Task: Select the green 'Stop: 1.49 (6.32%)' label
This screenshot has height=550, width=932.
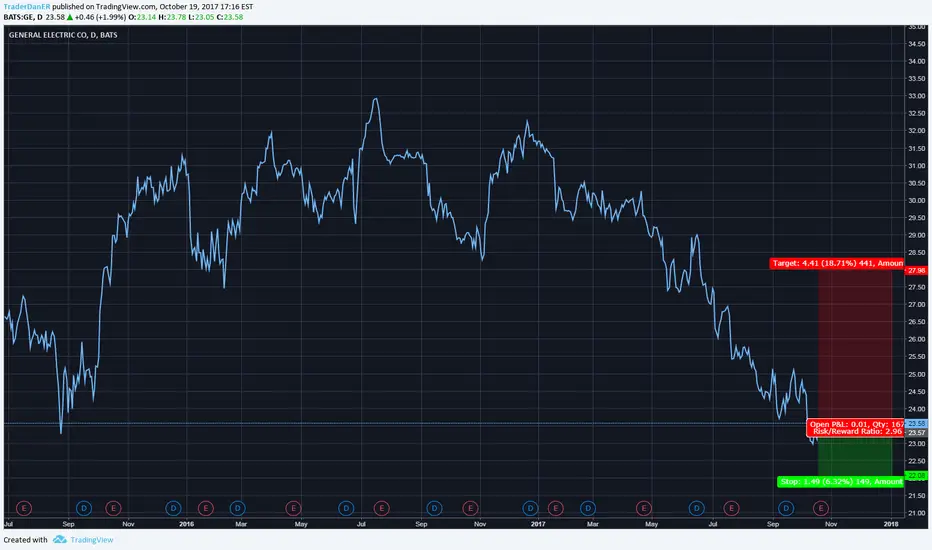Action: (840, 482)
